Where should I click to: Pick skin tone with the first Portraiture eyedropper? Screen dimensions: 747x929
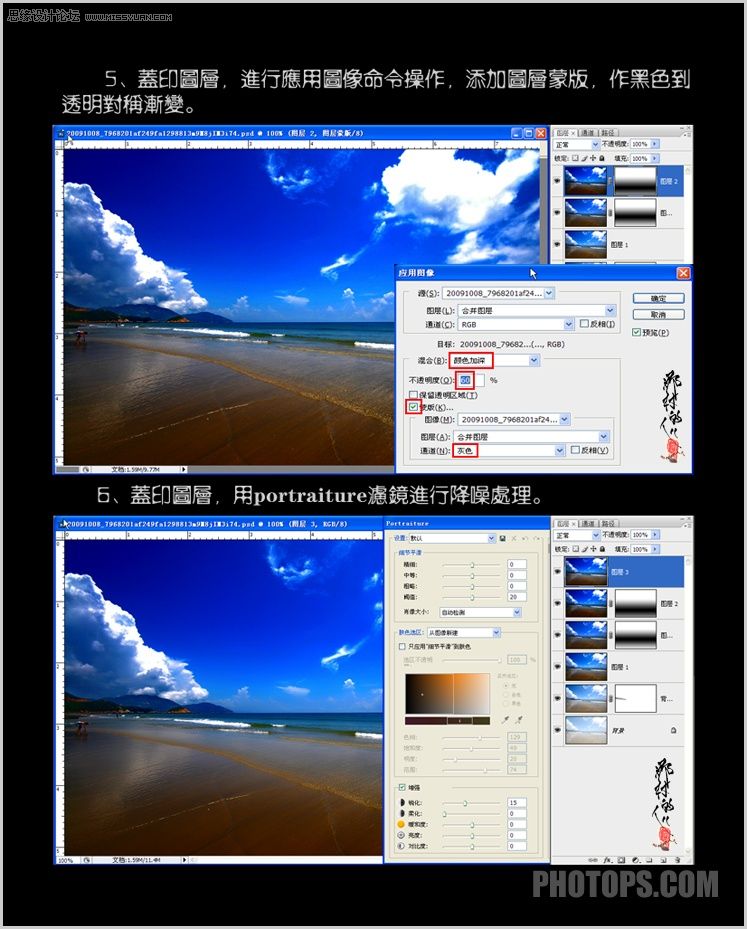pyautogui.click(x=505, y=719)
